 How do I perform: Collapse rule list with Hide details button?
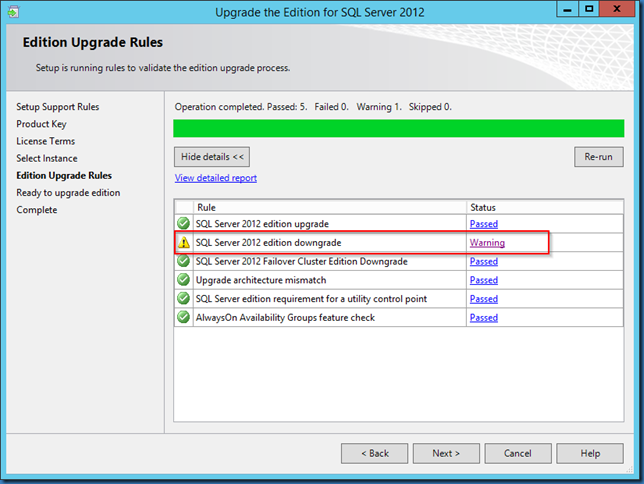coord(212,157)
